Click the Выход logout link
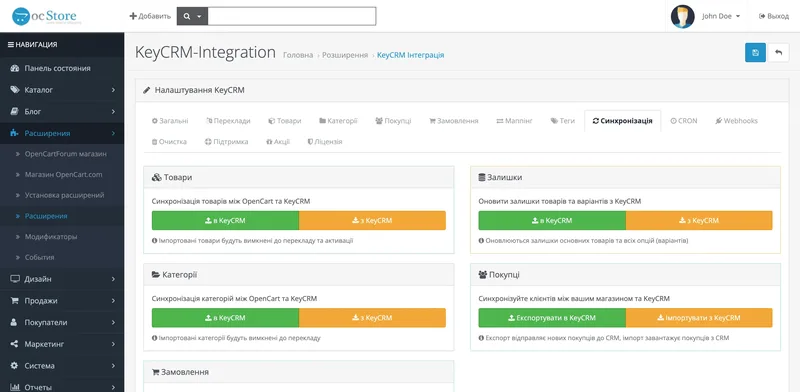This screenshot has width=800, height=392. pos(774,16)
